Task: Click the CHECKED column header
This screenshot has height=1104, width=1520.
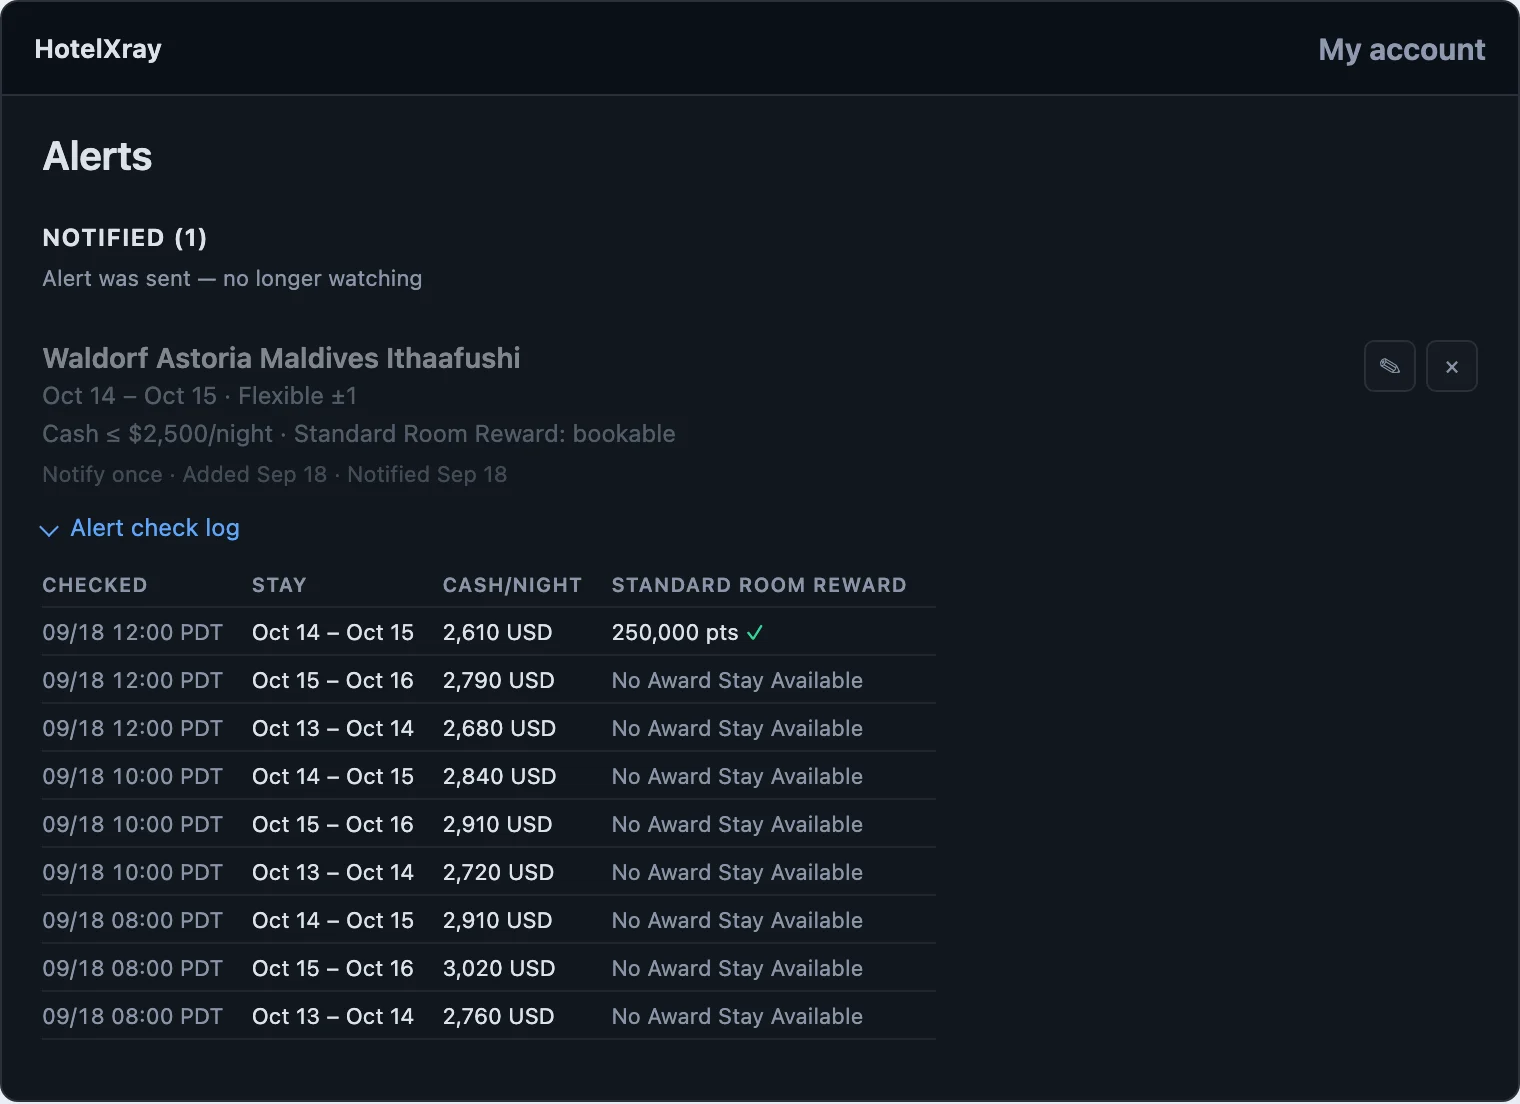Action: pyautogui.click(x=95, y=585)
